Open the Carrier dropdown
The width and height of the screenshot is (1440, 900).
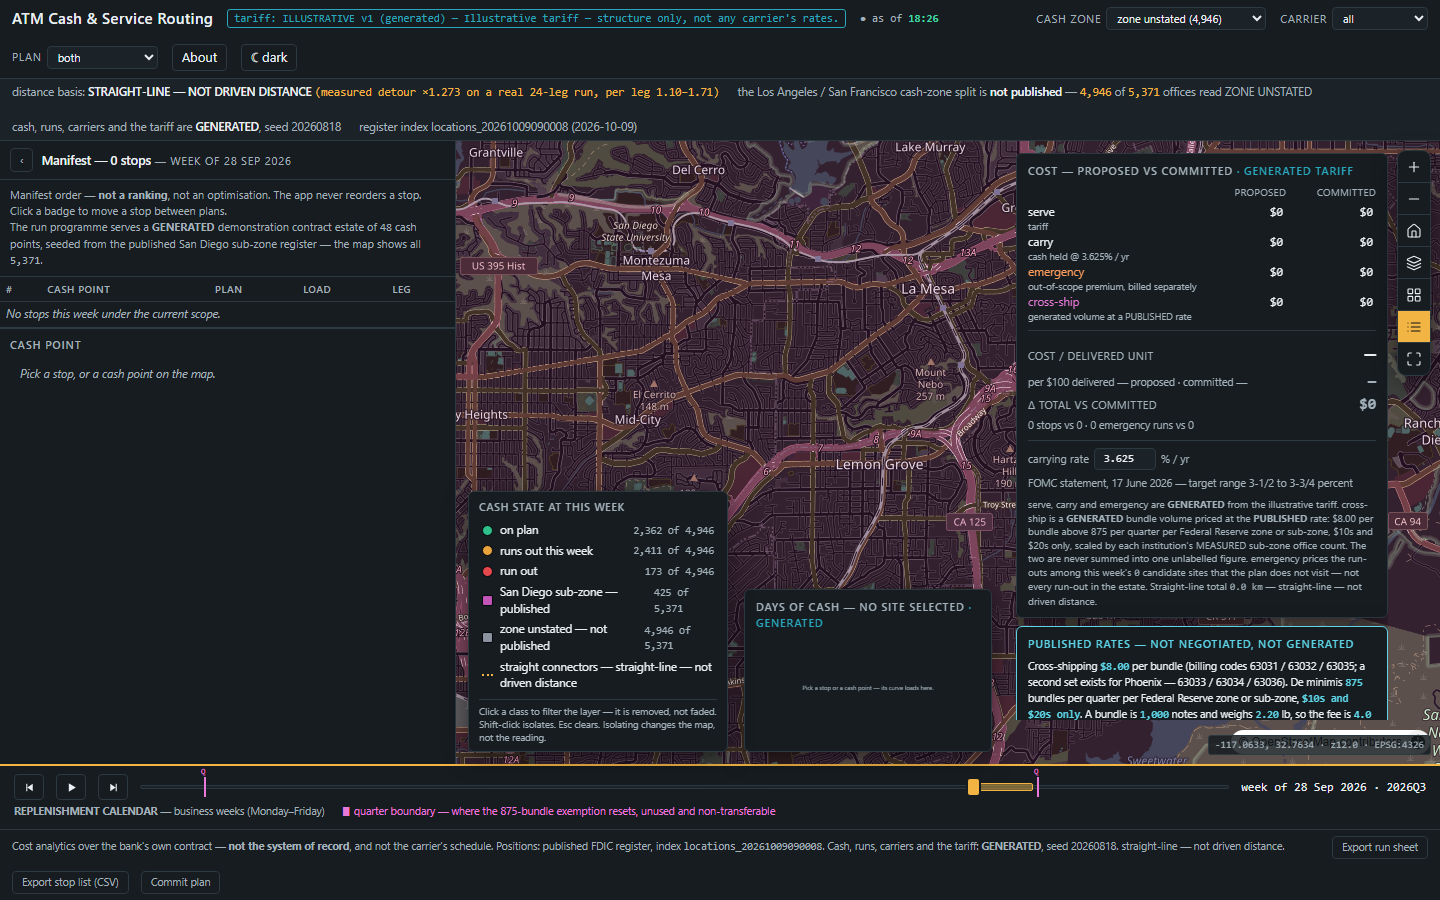point(1380,19)
